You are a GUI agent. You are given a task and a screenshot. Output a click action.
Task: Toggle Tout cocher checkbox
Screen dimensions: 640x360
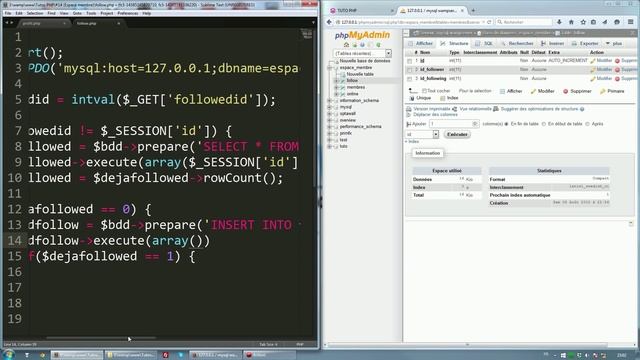[x=424, y=91]
